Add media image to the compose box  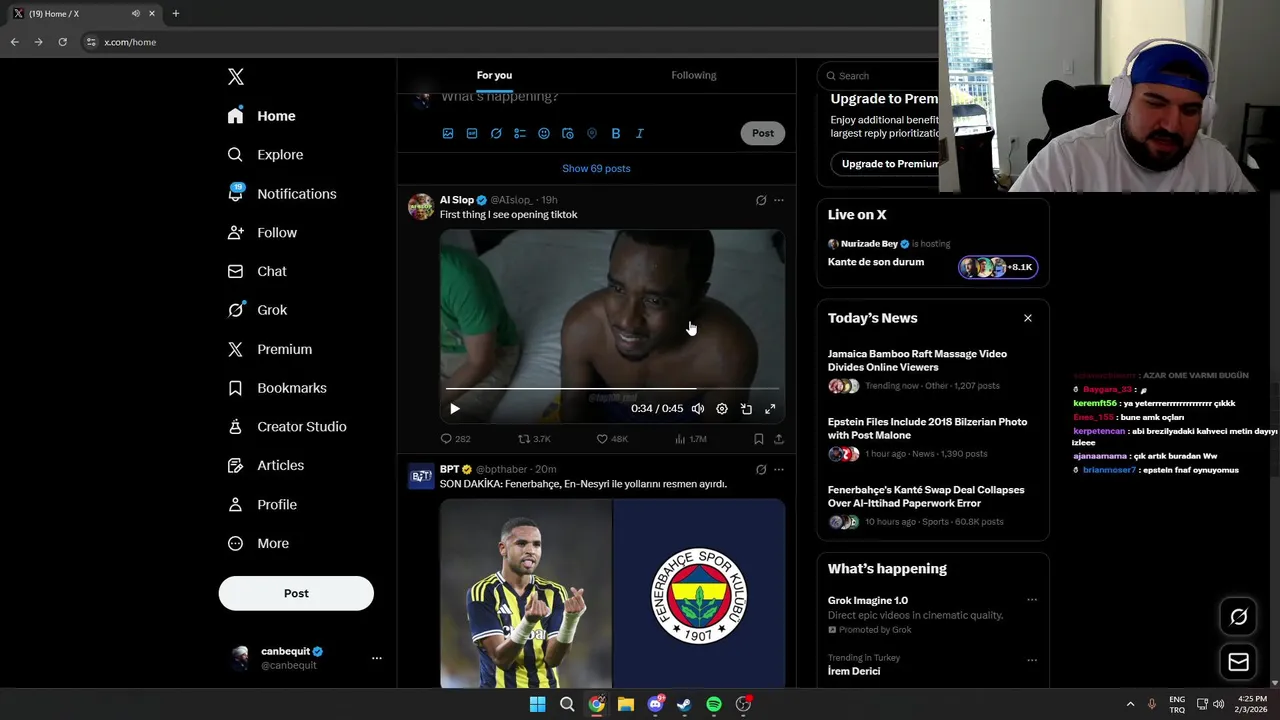pos(448,133)
